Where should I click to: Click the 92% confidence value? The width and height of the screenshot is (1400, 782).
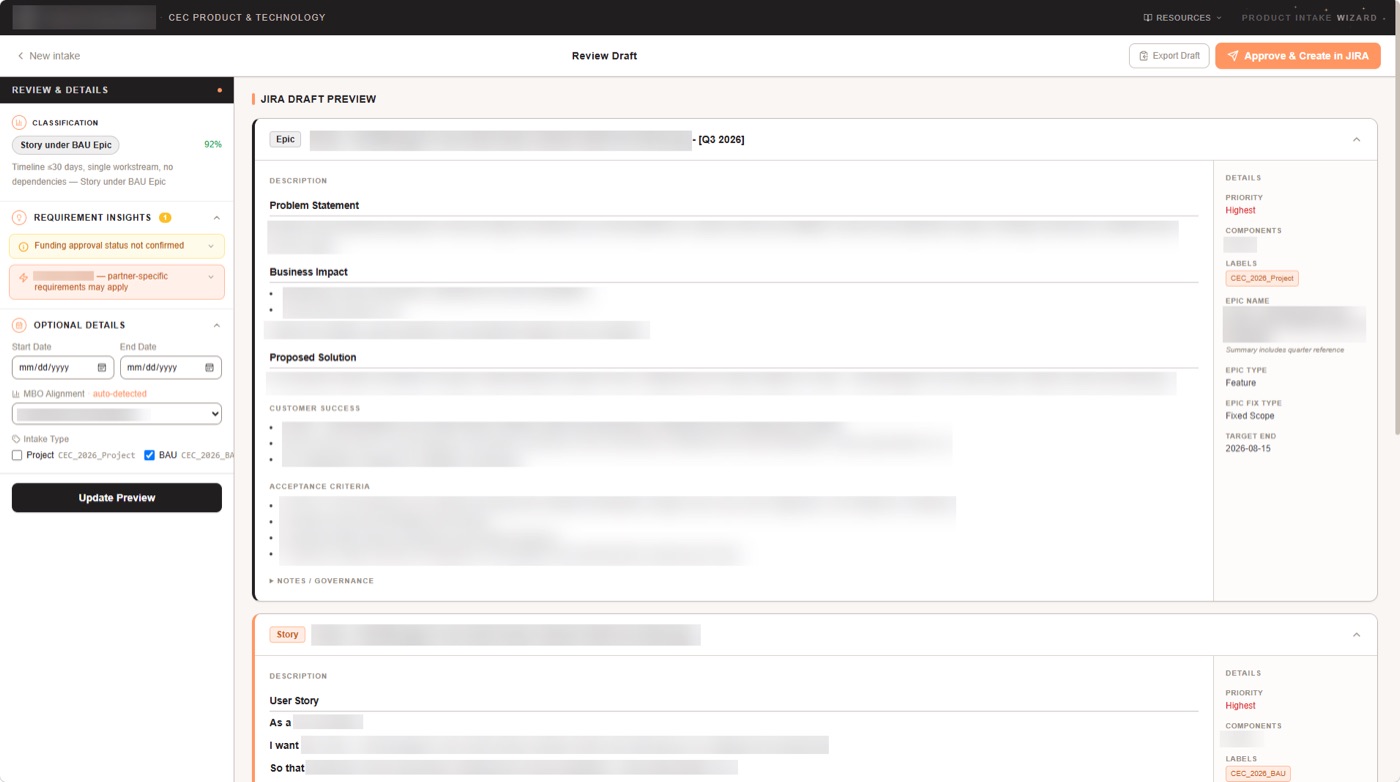pos(213,145)
